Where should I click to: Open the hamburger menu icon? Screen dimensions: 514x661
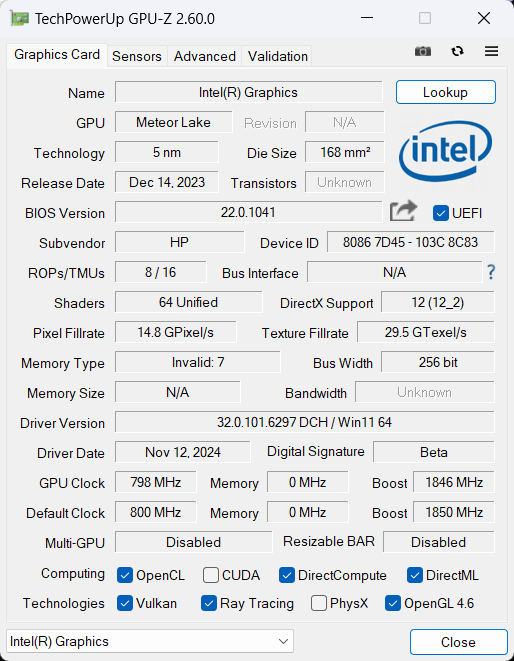coord(491,51)
